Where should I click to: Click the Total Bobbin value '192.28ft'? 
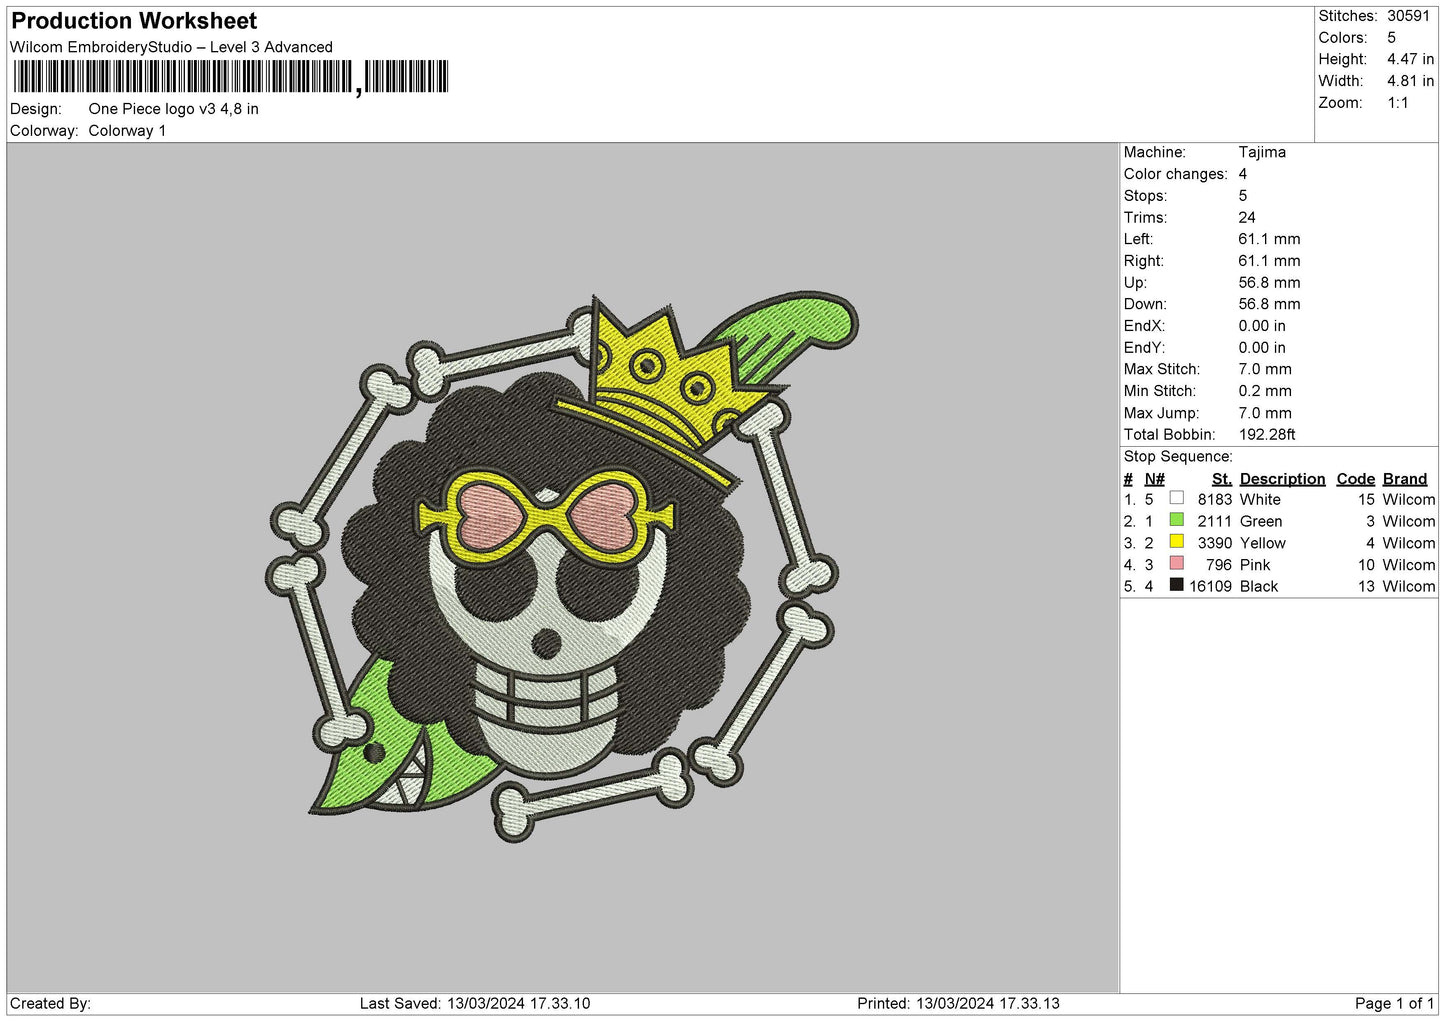(1267, 435)
